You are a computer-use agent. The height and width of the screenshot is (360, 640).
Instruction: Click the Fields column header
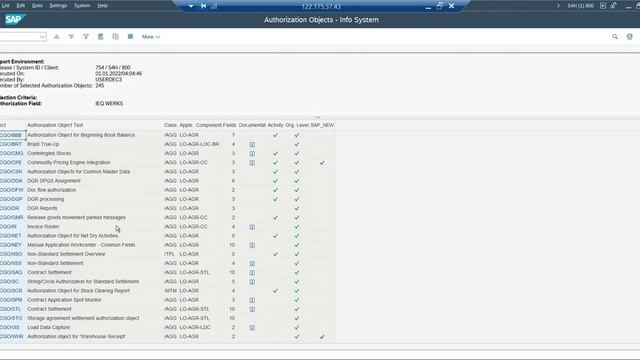click(x=229, y=125)
